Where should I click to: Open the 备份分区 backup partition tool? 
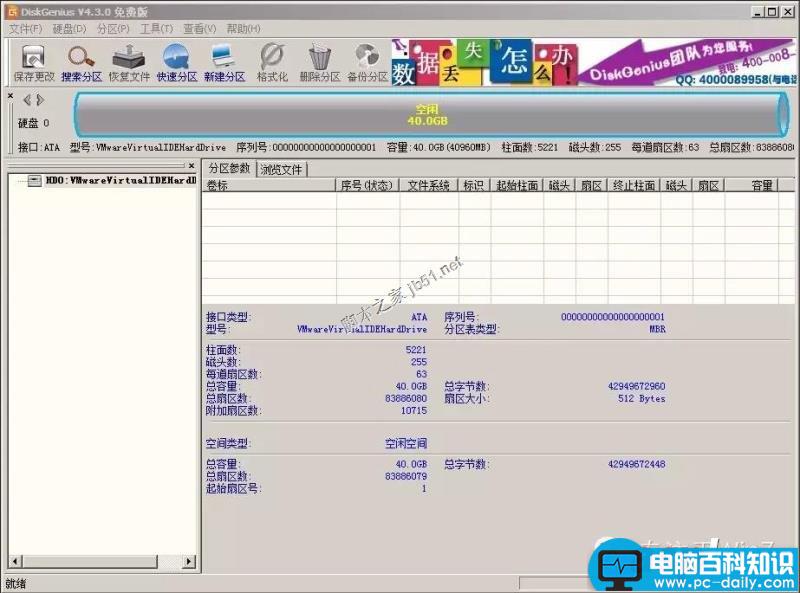[x=367, y=63]
